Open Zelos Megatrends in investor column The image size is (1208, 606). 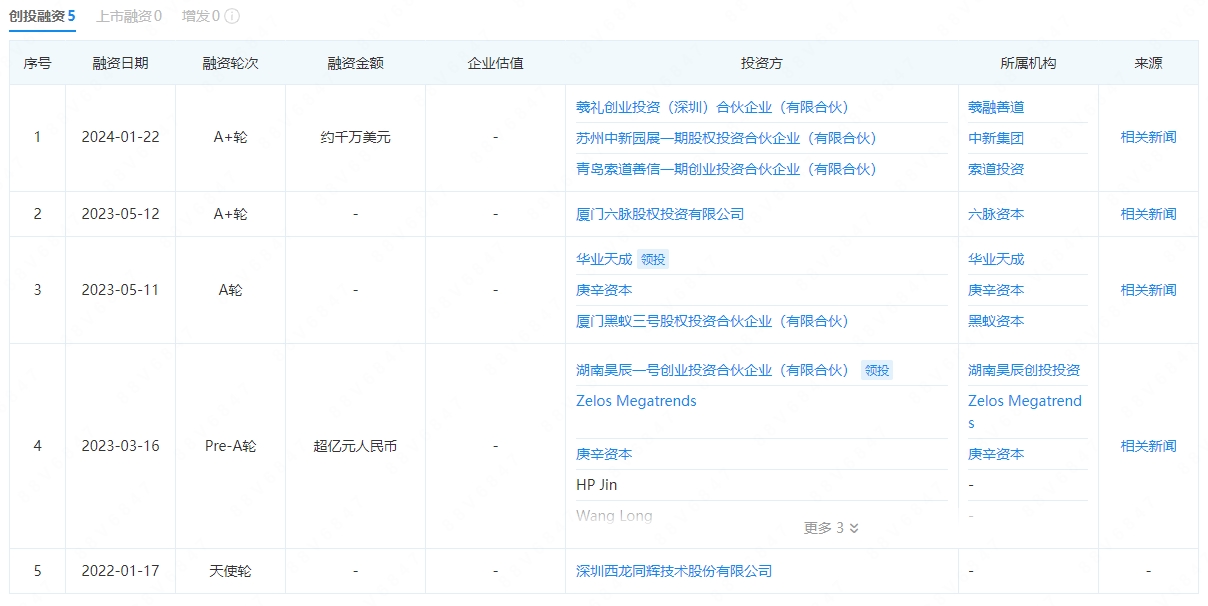tap(636, 401)
